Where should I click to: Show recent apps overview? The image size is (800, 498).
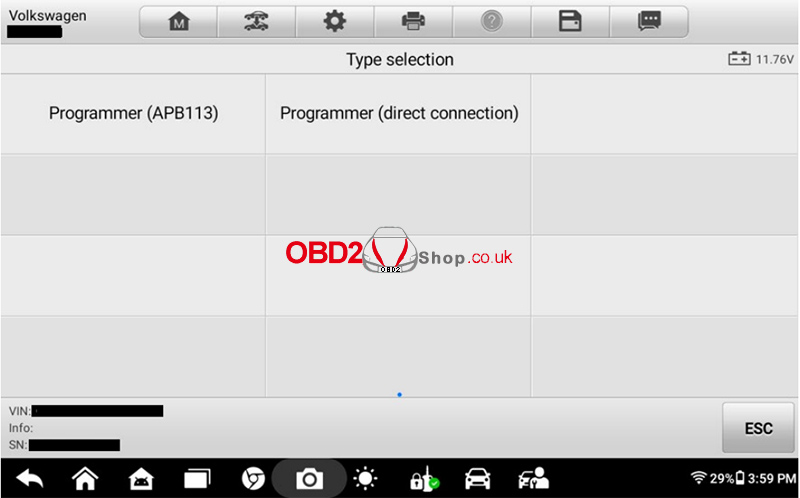point(197,479)
